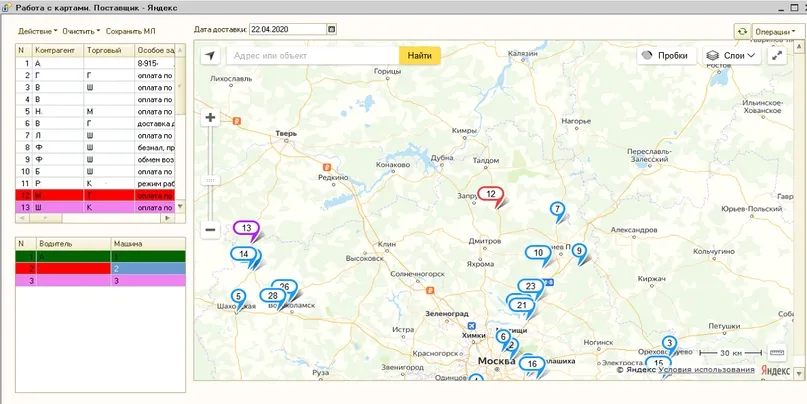Select green driver row 1
The image size is (807, 404).
[x=100, y=256]
